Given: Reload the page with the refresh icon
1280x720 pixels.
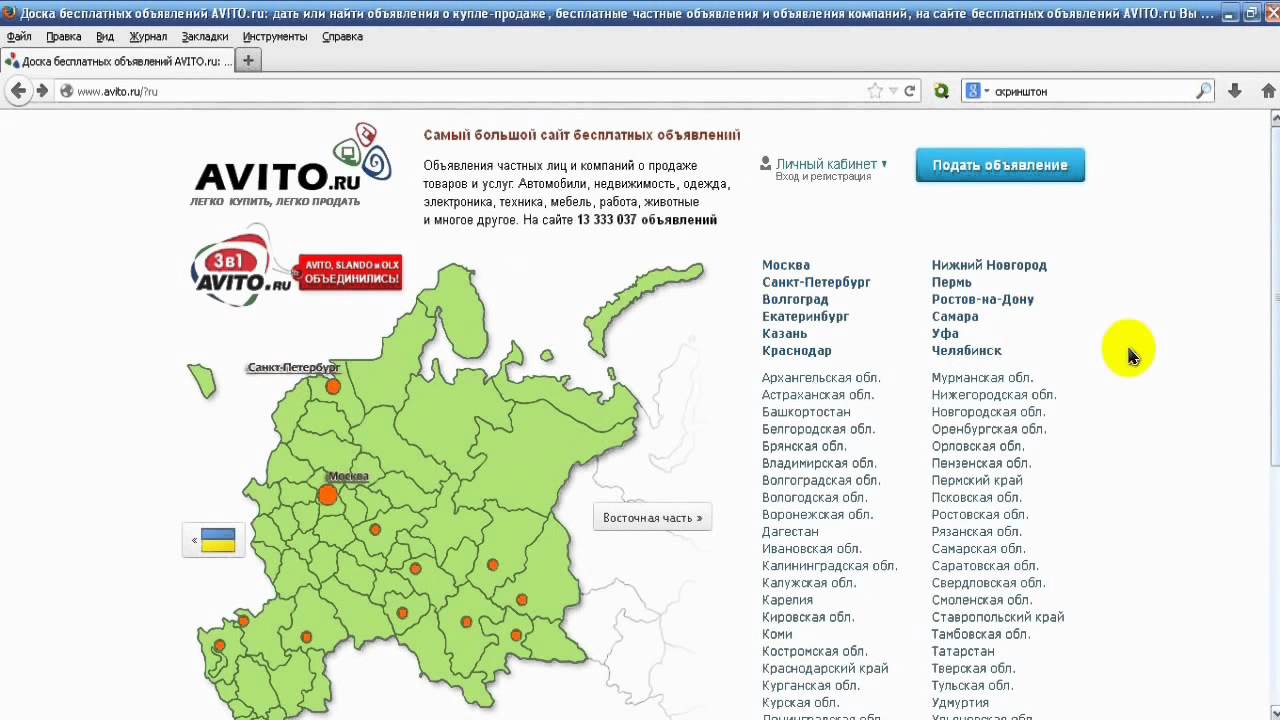Looking at the screenshot, I should click(910, 91).
